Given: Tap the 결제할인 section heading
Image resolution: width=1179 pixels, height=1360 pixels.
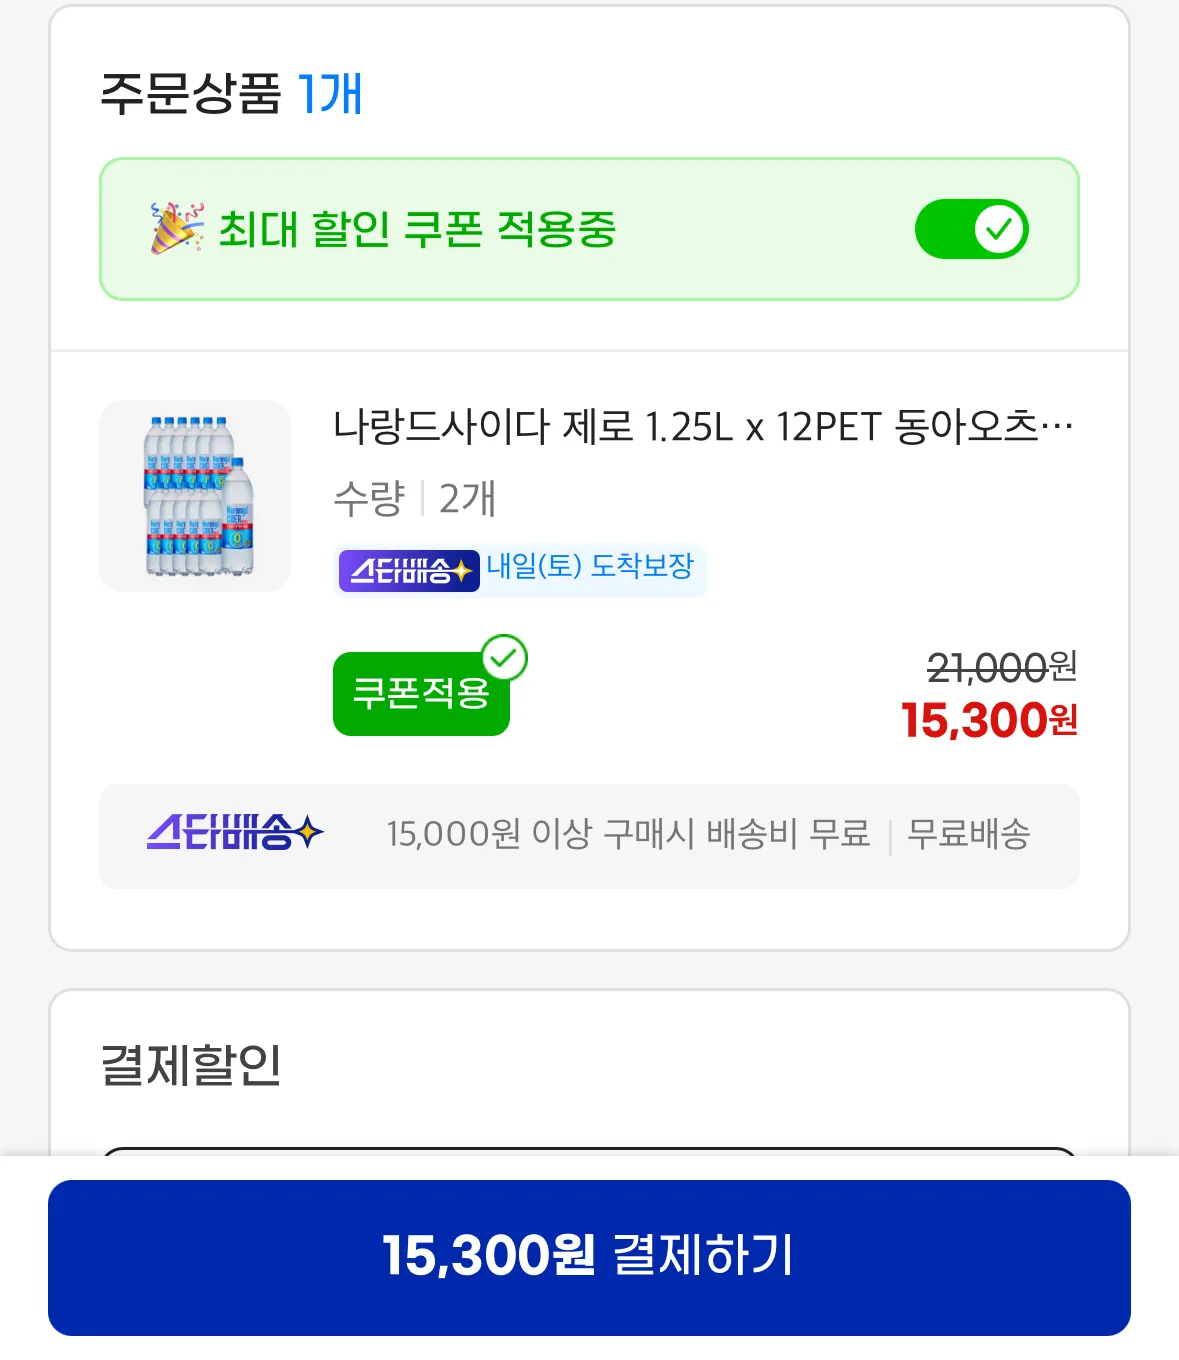Looking at the screenshot, I should [191, 1064].
